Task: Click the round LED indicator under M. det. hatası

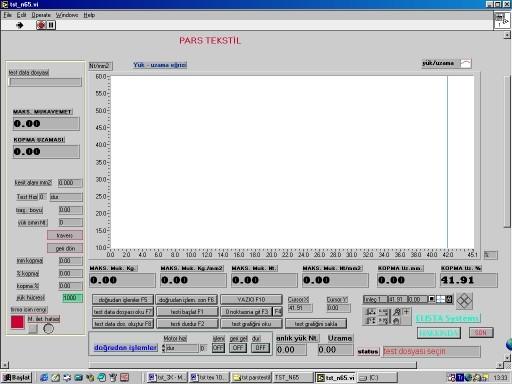Action: pos(48,329)
